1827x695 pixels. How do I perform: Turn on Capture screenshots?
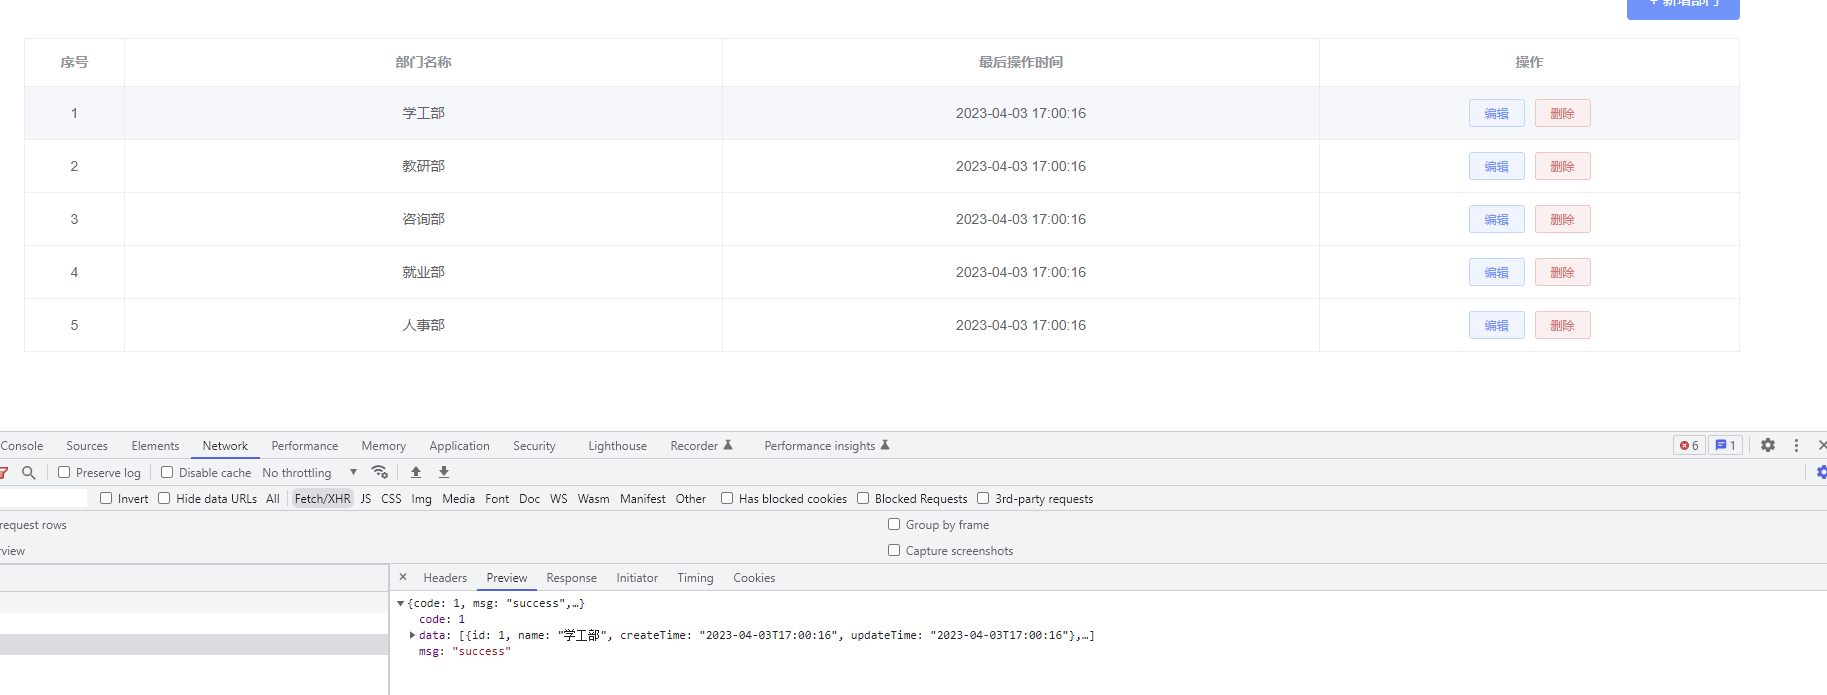[894, 550]
